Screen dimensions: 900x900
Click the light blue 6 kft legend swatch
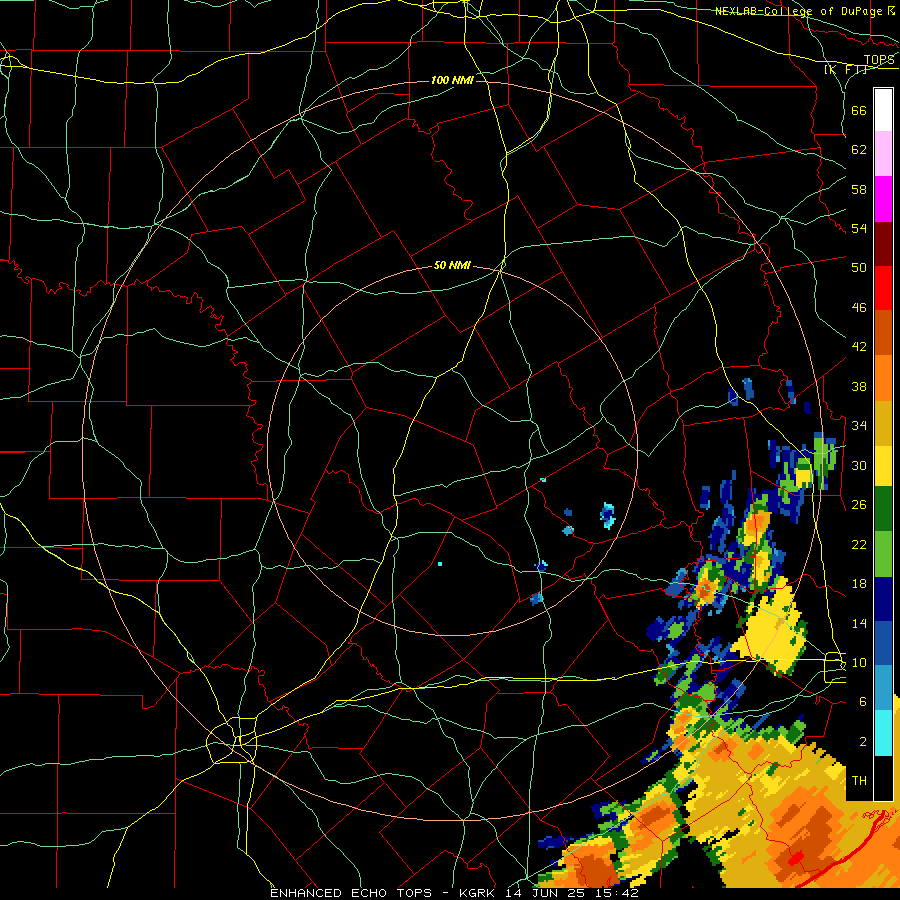[x=883, y=688]
